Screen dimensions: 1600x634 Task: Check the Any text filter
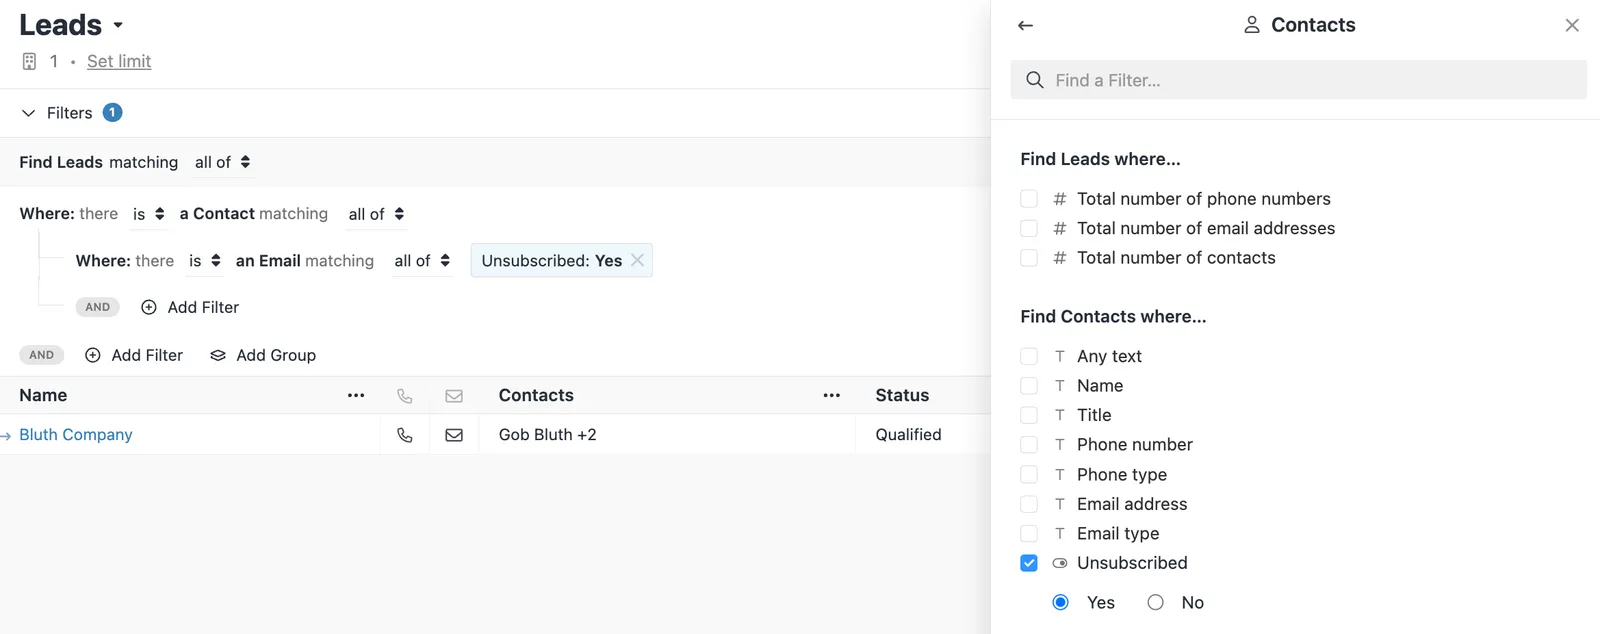(1029, 356)
